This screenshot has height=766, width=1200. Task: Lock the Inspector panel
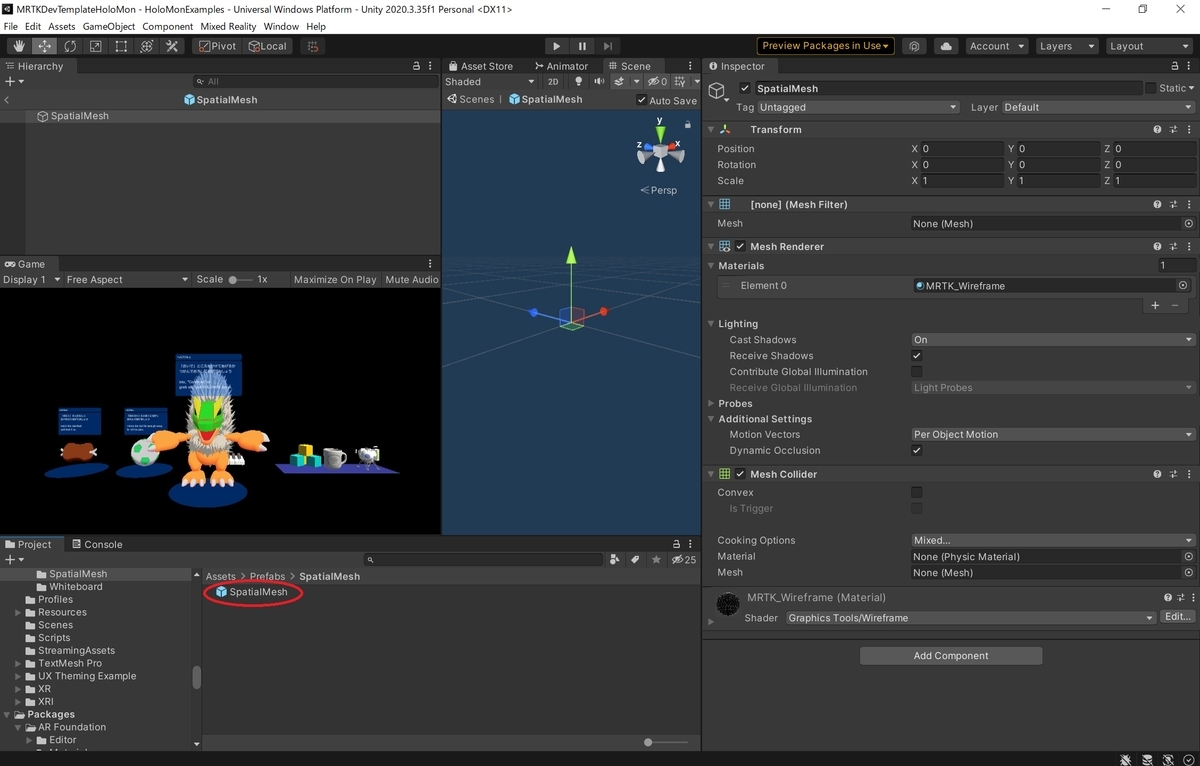point(1175,66)
